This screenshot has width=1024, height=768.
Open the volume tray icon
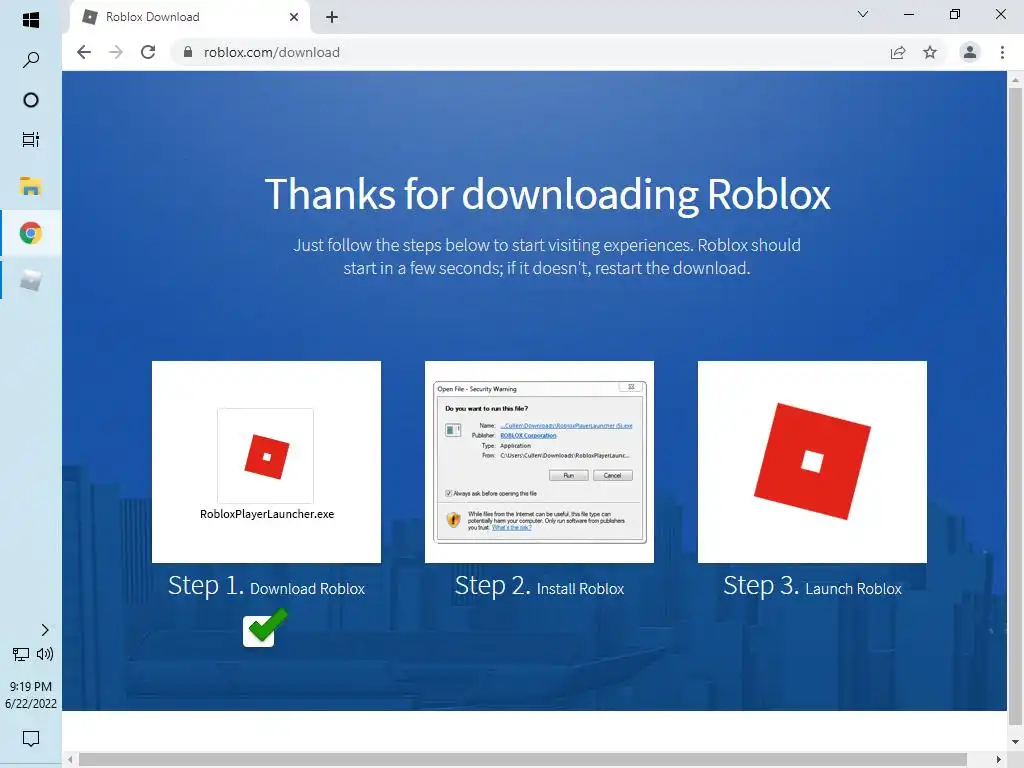pyautogui.click(x=45, y=654)
